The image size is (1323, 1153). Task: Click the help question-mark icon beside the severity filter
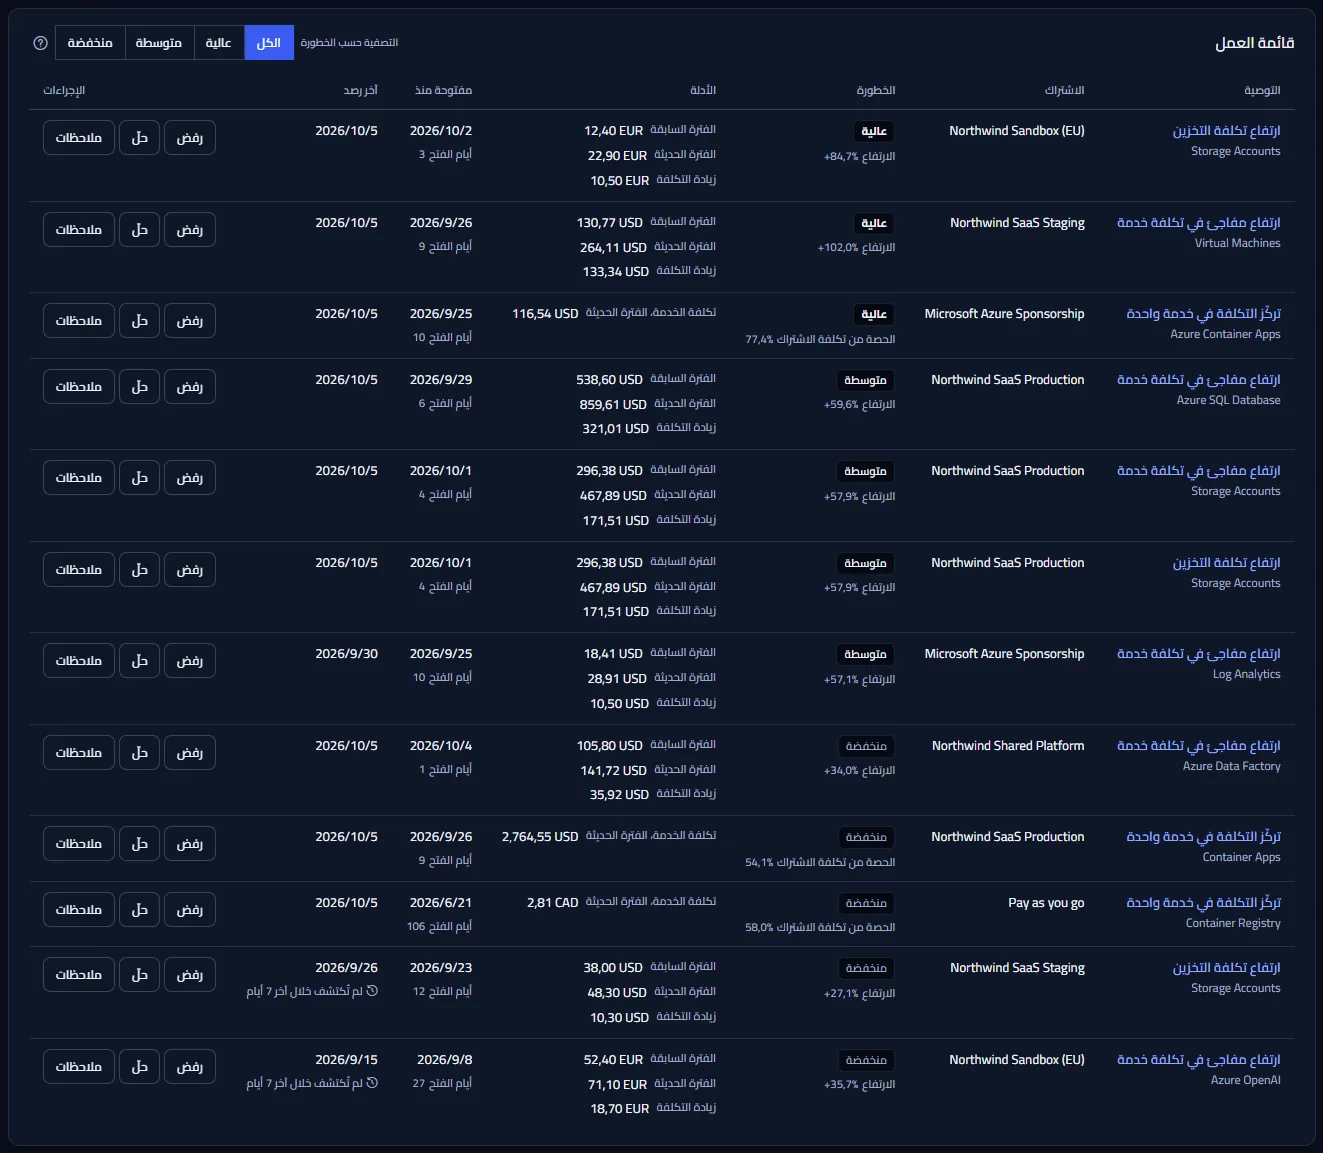(41, 43)
